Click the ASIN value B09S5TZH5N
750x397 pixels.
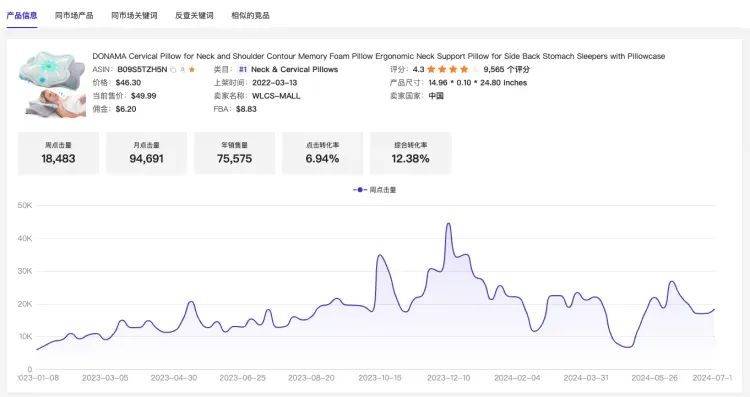(142, 69)
